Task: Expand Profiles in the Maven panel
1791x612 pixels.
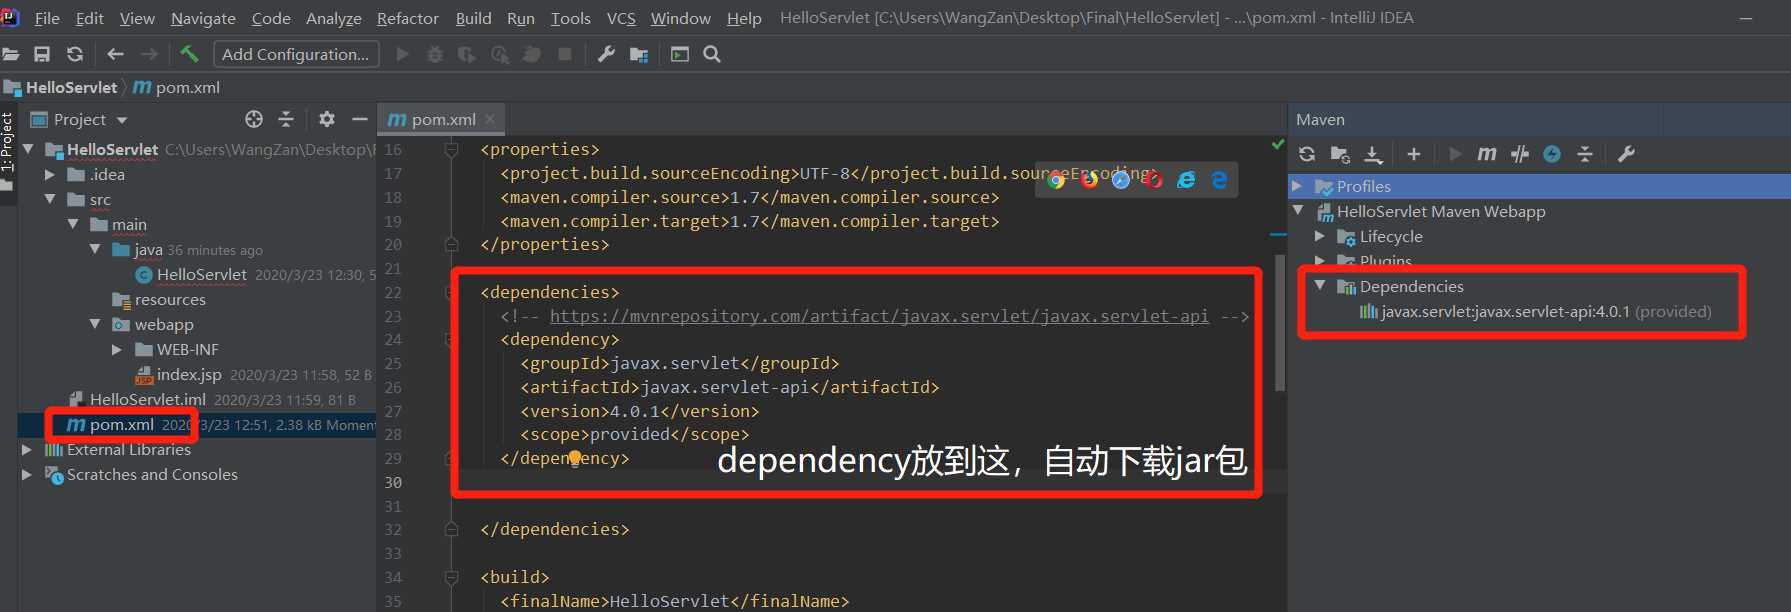Action: [1297, 186]
